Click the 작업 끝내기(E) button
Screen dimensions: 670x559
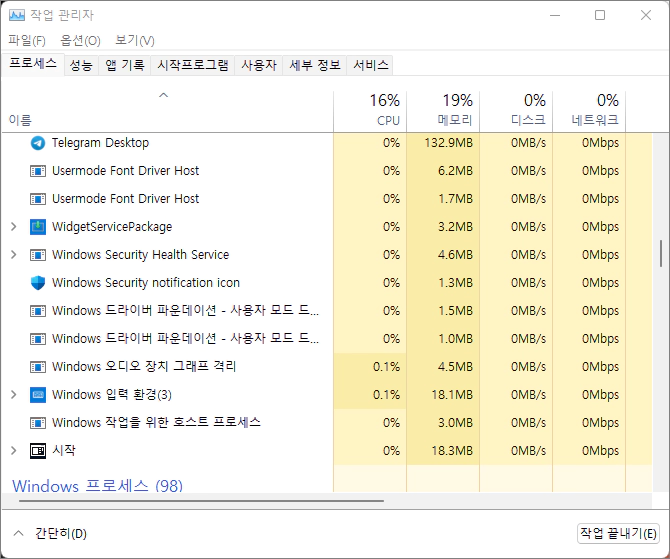(618, 533)
